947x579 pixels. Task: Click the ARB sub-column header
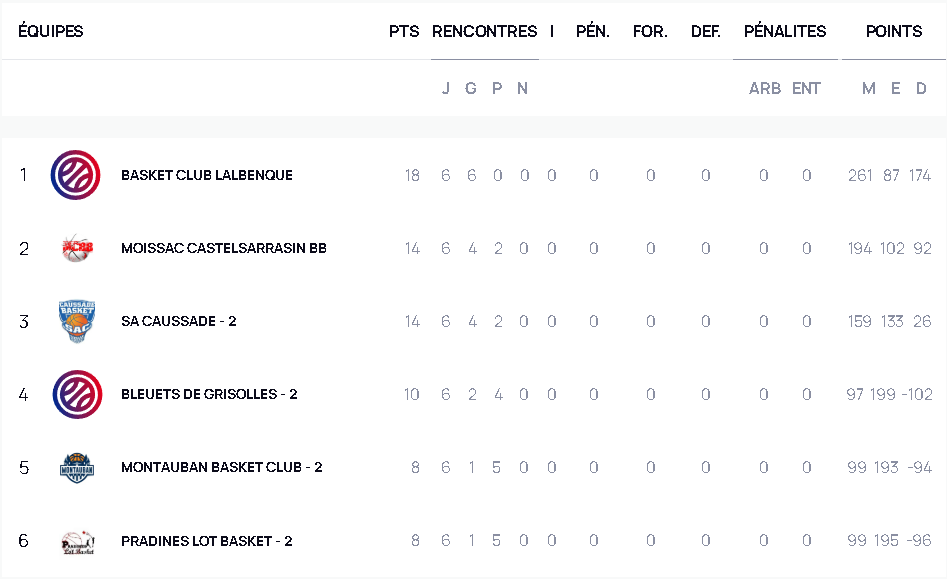point(765,88)
